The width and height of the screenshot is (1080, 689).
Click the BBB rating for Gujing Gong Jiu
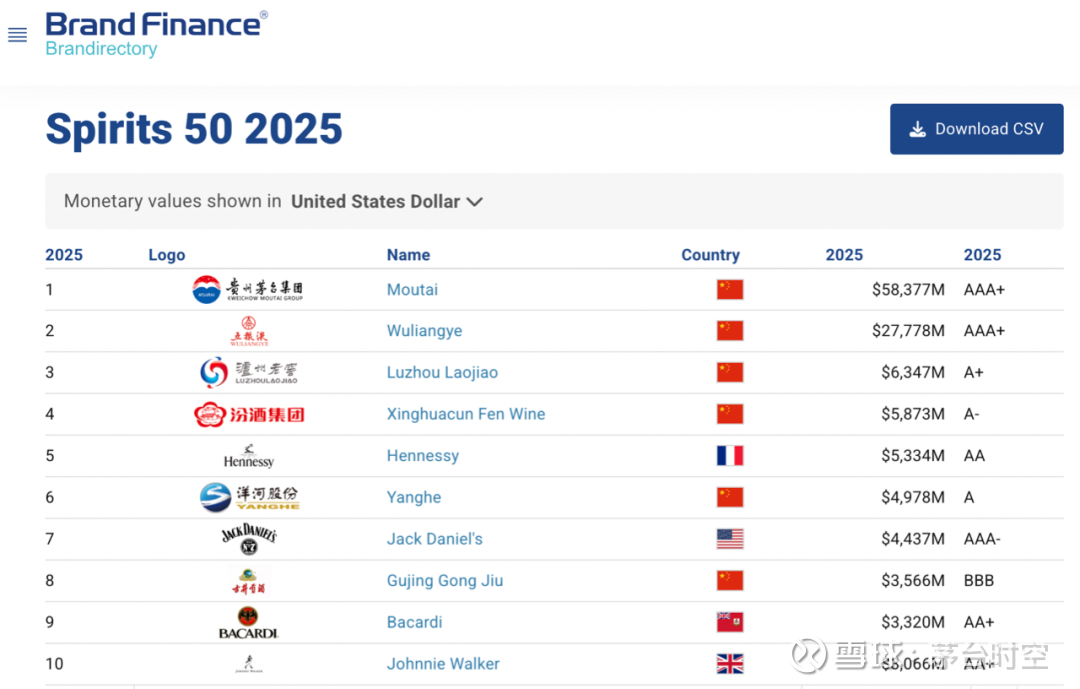click(979, 580)
